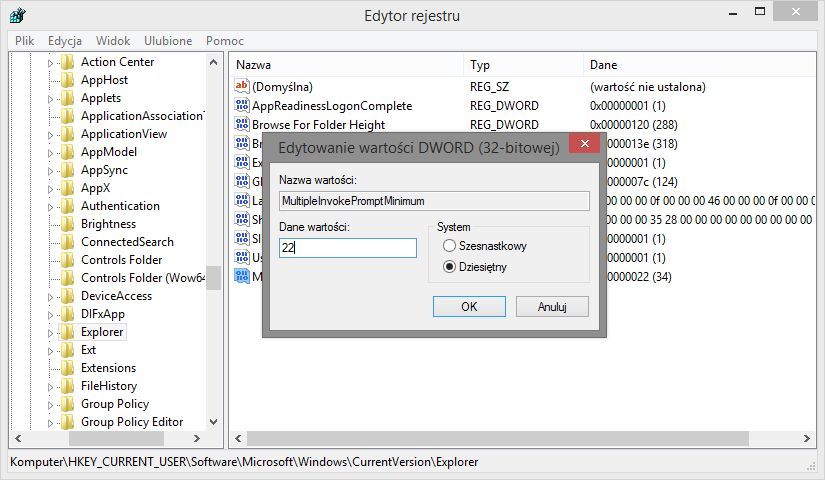
Task: Expand the DeviceAccess tree node
Action: click(51, 297)
